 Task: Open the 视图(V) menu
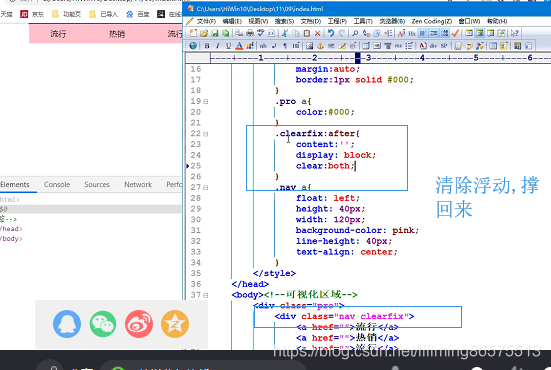tap(258, 21)
